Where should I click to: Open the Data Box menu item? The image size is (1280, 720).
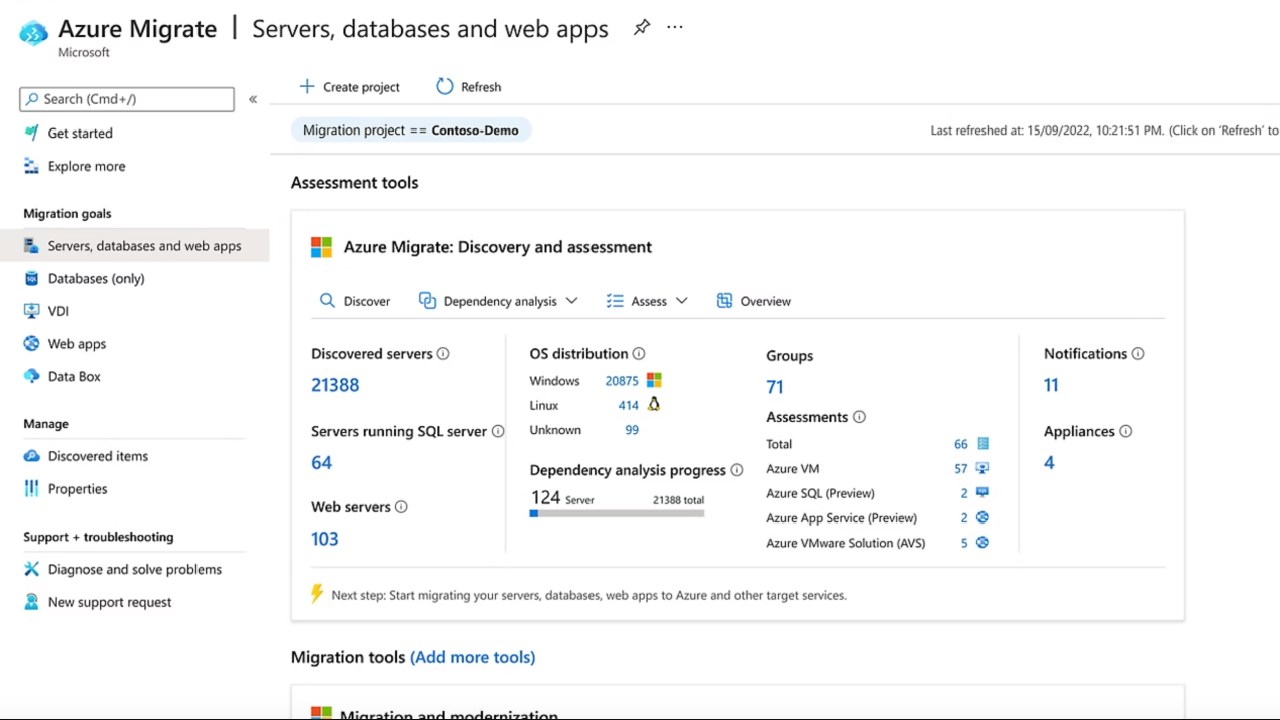[74, 376]
